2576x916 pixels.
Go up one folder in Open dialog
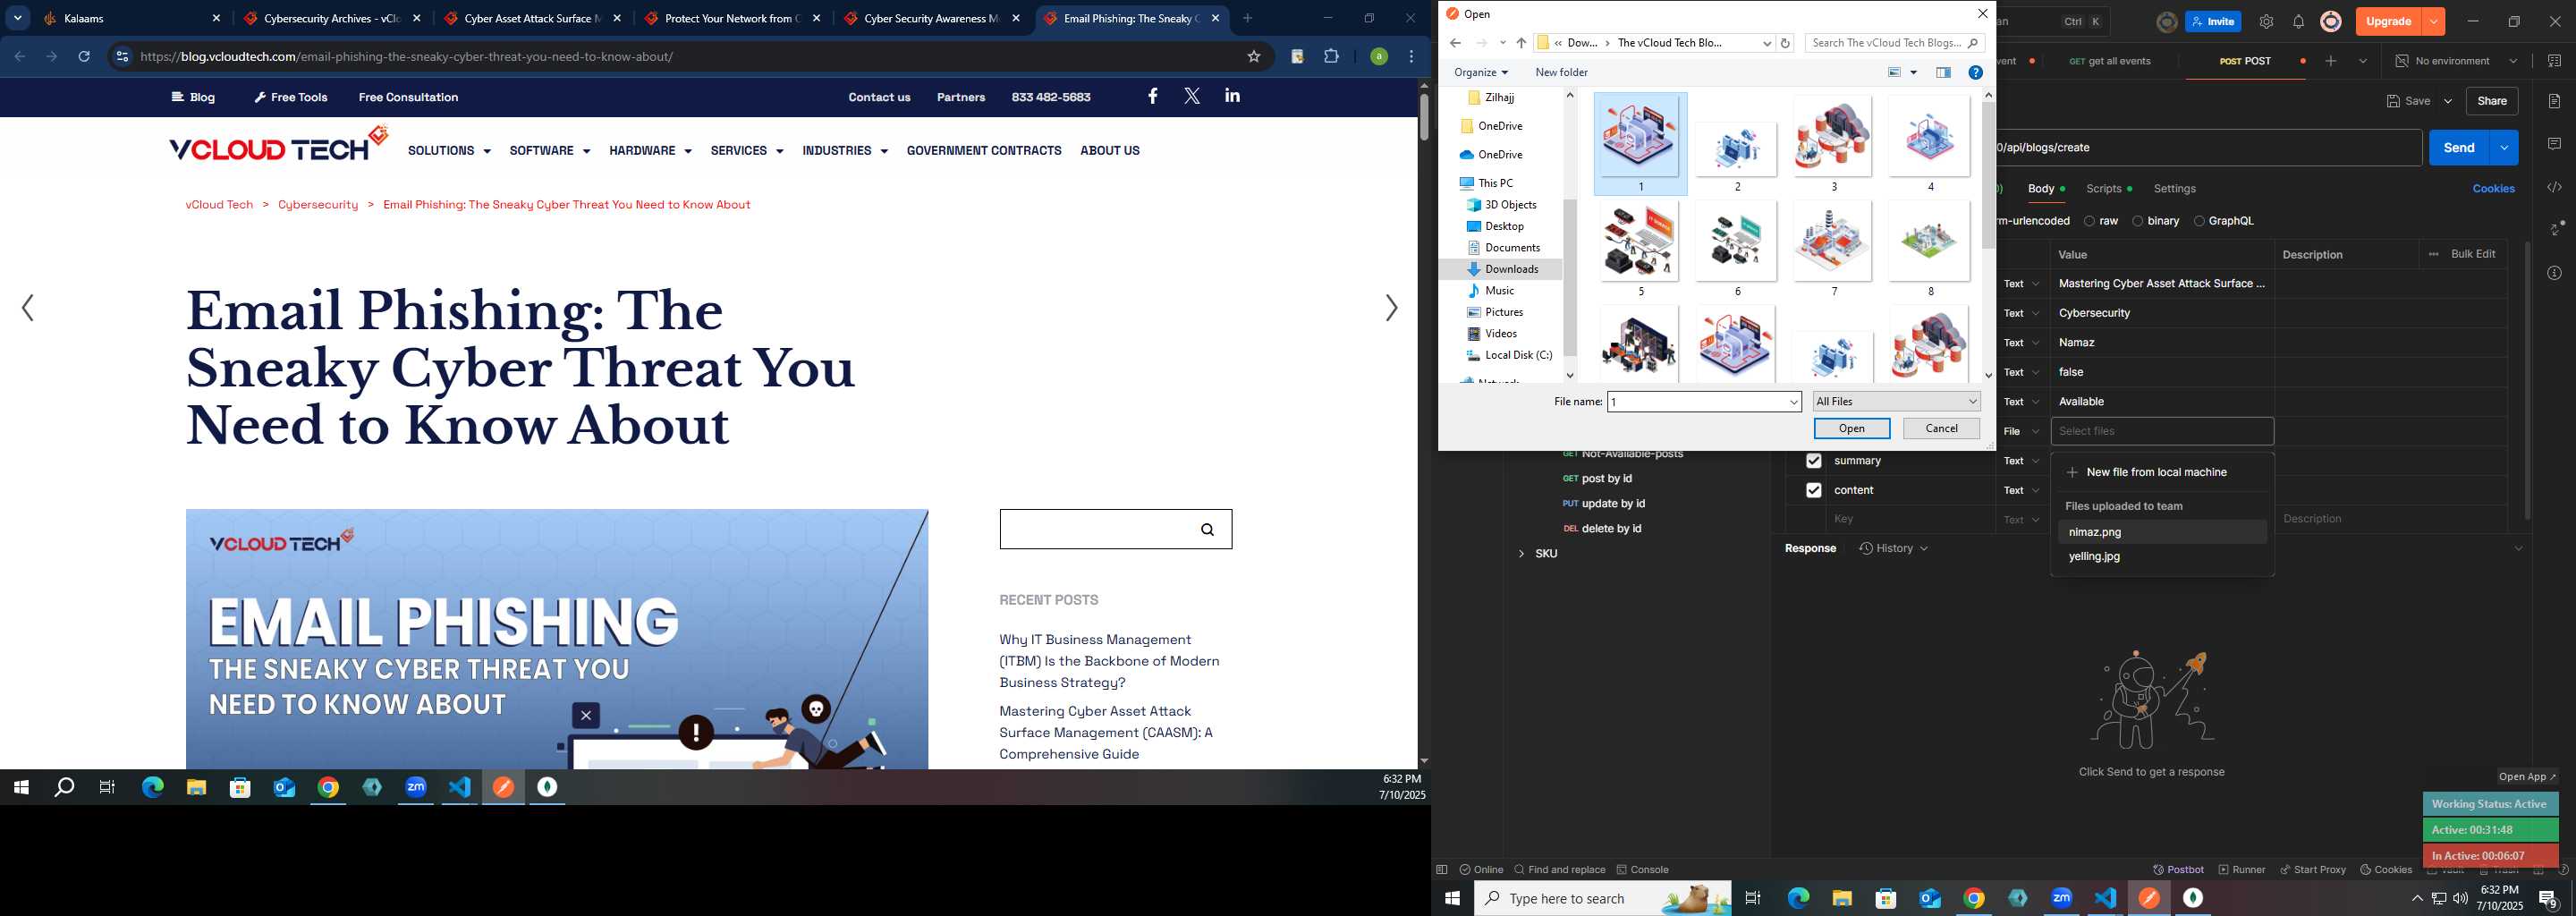tap(1521, 43)
